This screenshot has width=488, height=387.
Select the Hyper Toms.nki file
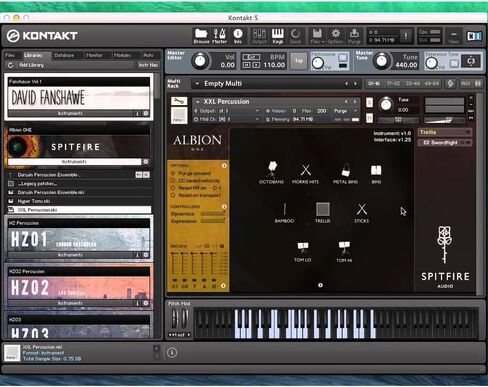79,201
